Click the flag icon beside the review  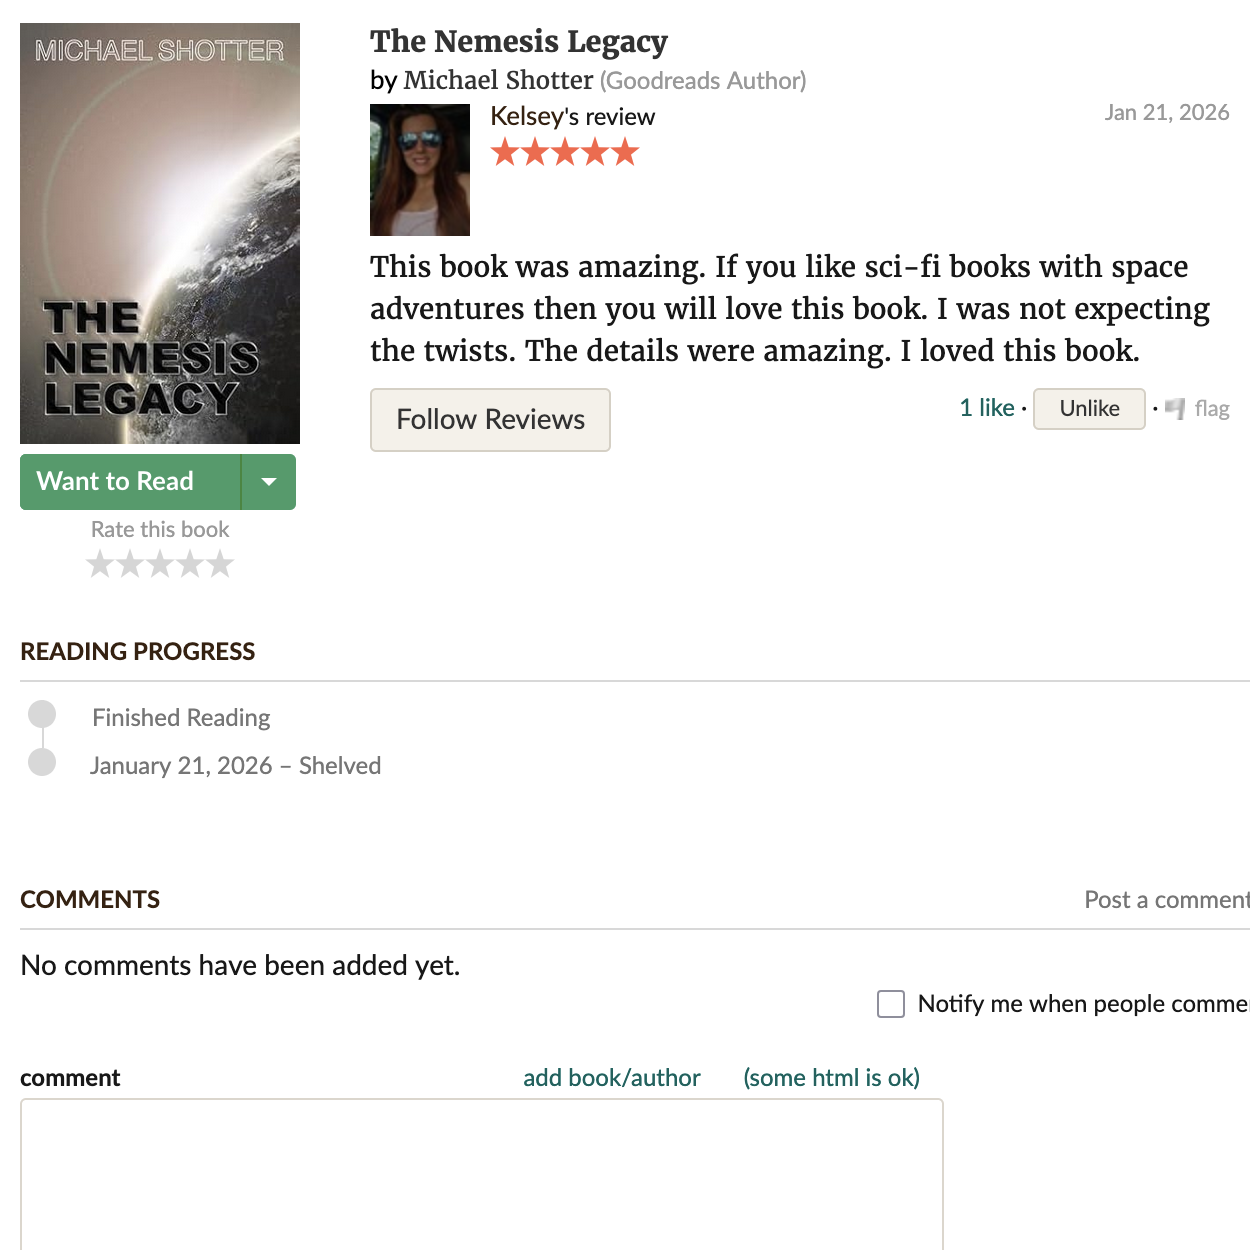tap(1175, 408)
